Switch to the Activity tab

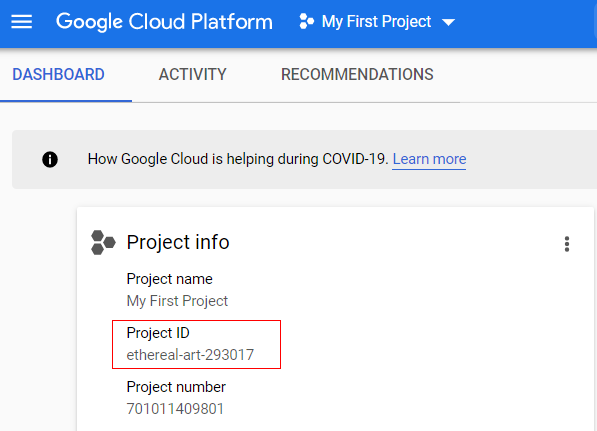[193, 75]
